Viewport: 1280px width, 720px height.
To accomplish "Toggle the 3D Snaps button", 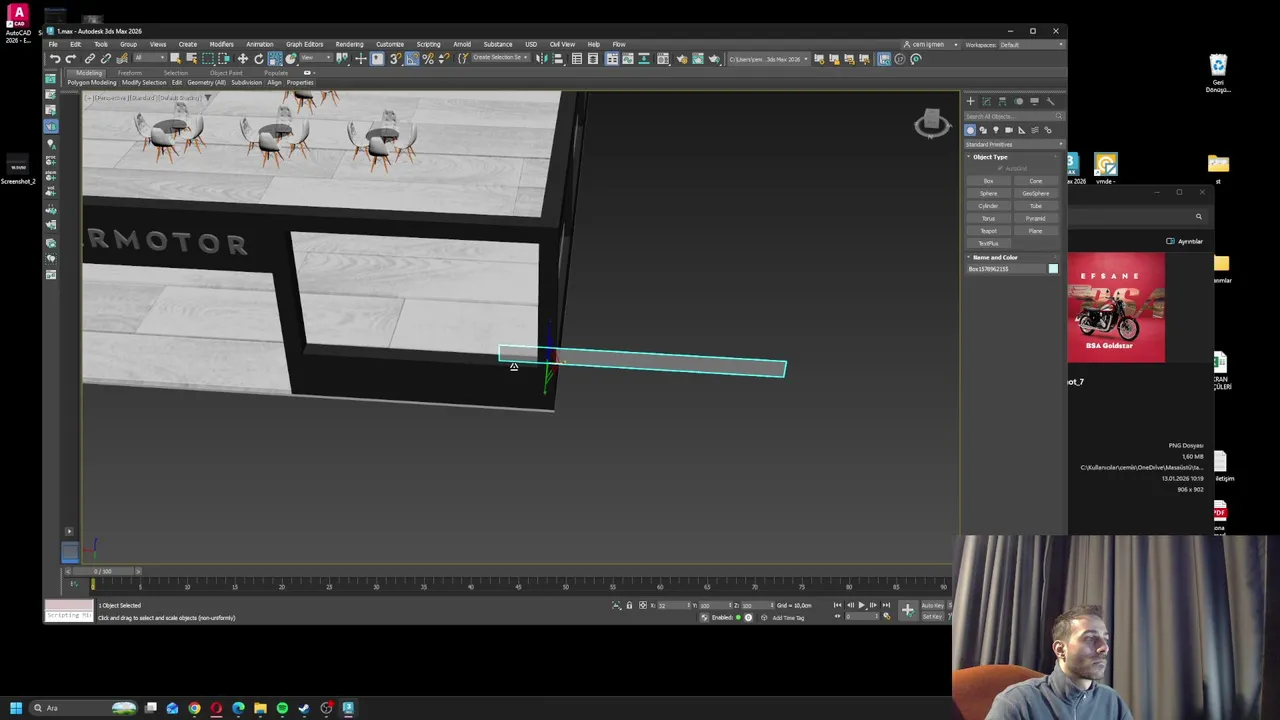I will point(395,59).
